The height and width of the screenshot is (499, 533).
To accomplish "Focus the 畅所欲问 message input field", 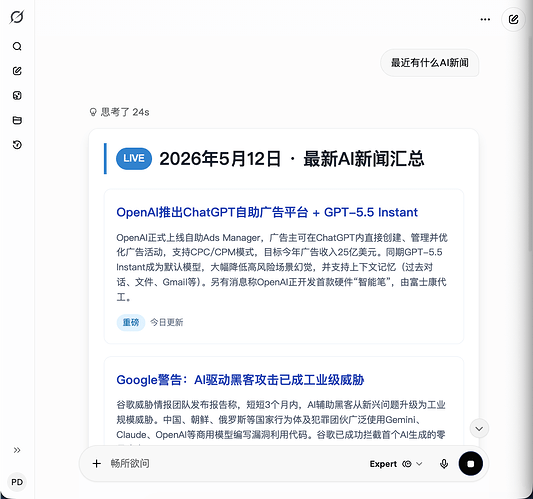I will 235,464.
